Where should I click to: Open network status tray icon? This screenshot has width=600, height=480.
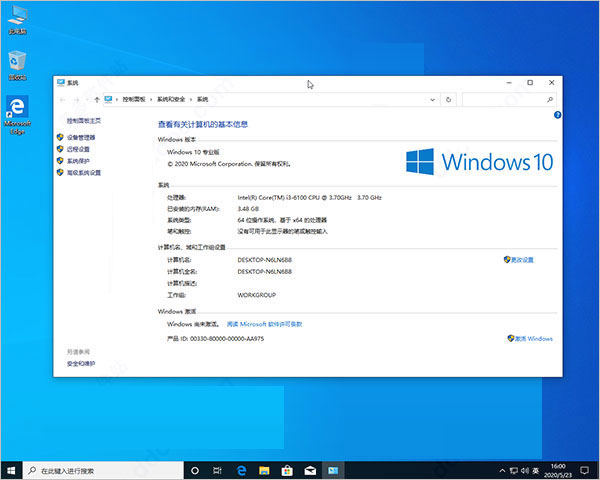[x=514, y=471]
